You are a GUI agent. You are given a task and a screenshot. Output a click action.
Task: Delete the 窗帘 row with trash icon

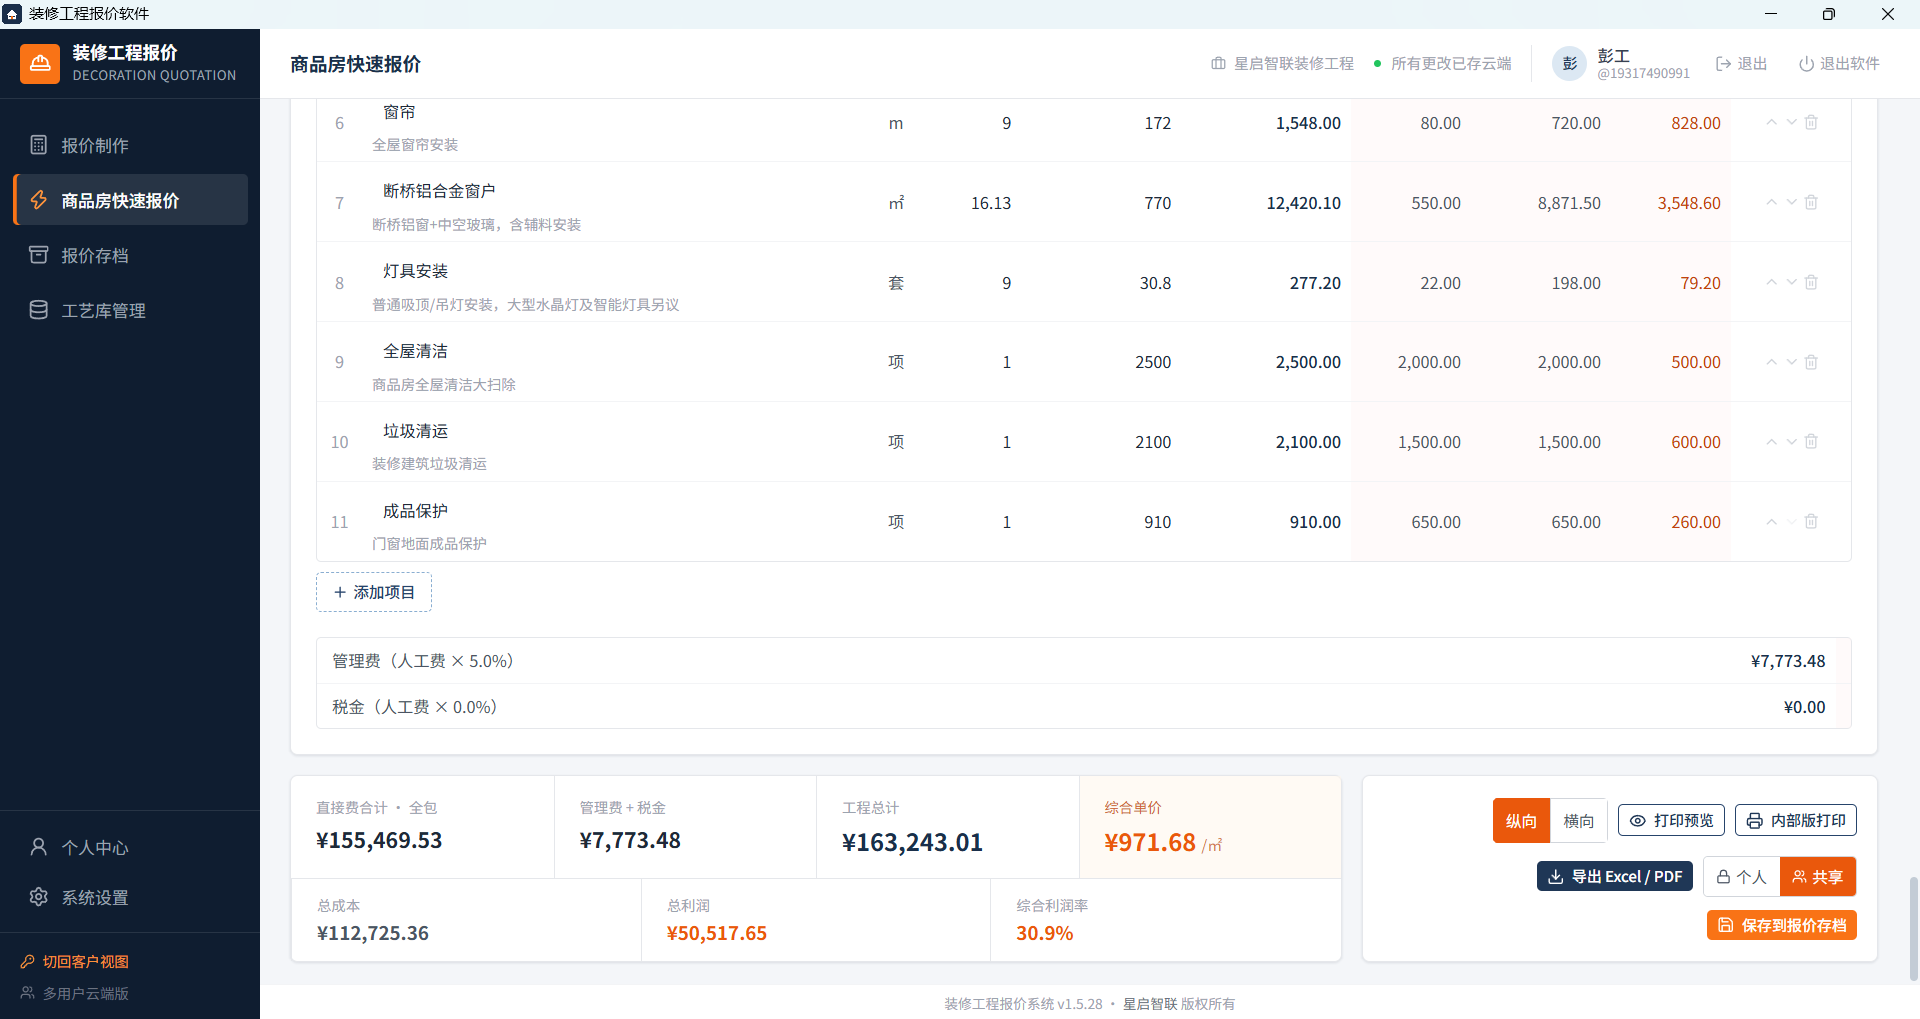click(x=1811, y=122)
